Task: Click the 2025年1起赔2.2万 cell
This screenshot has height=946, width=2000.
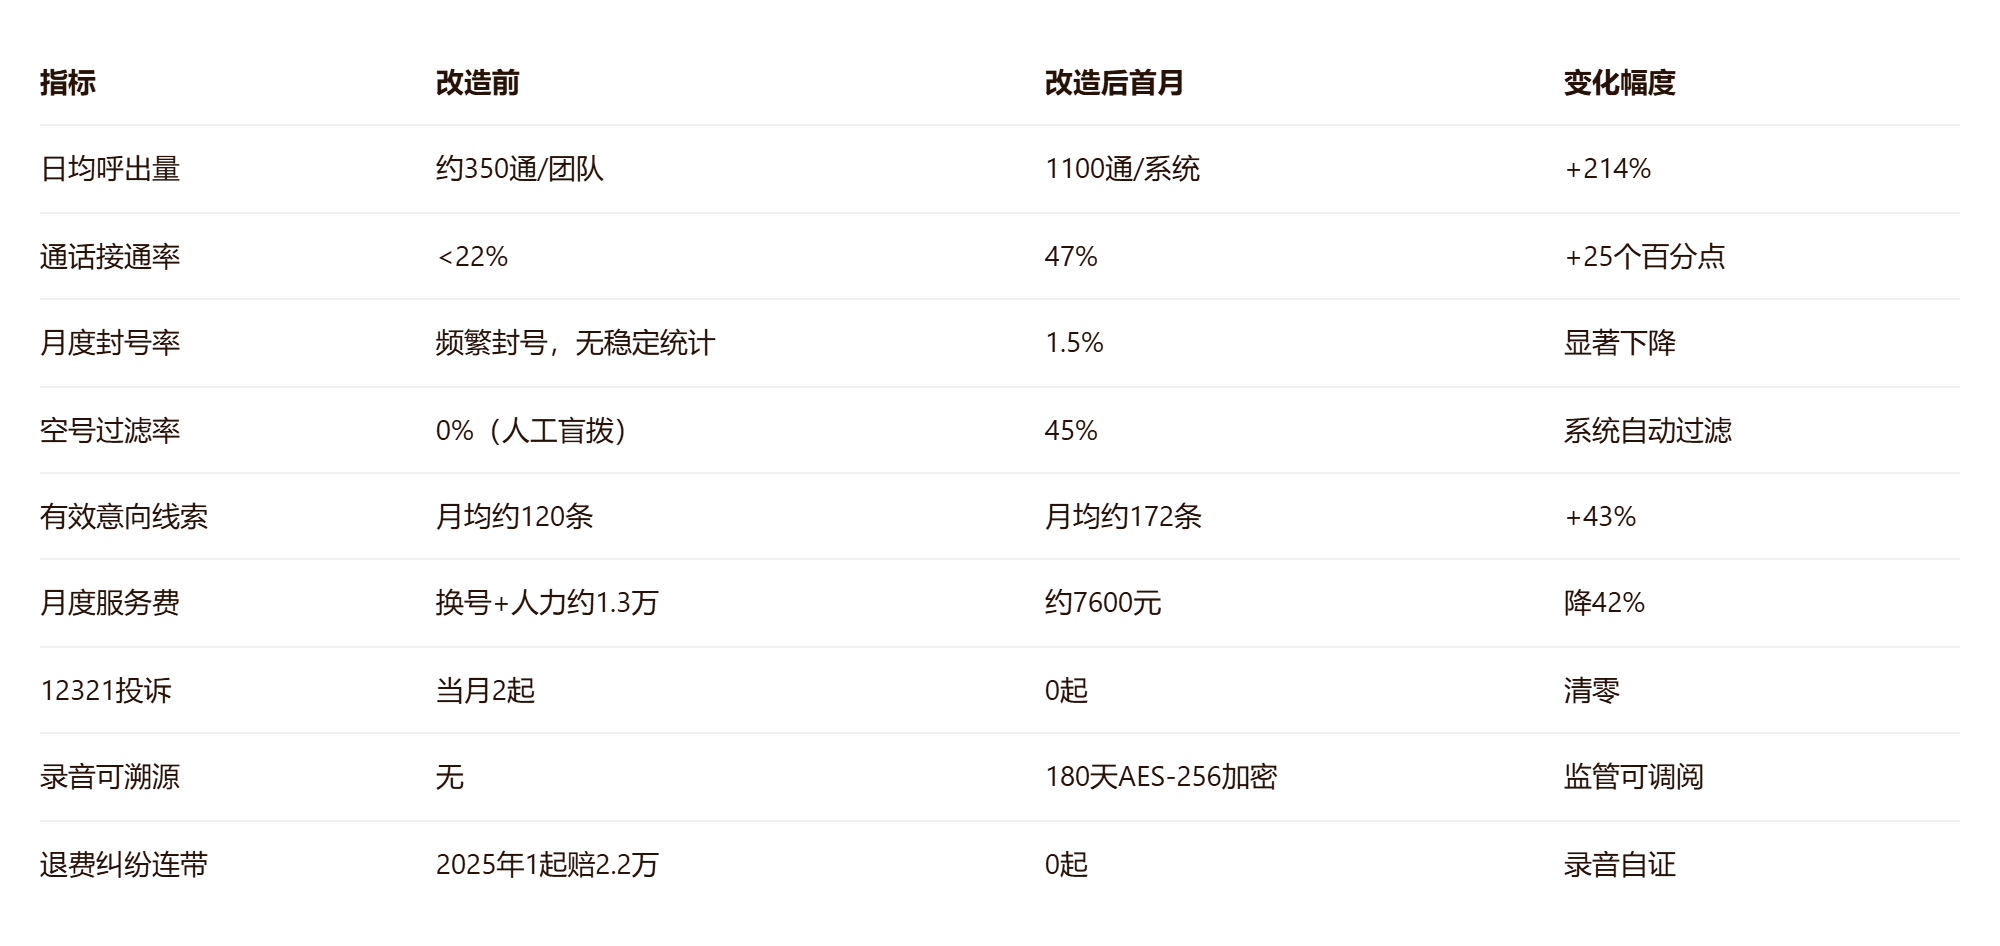Action: 547,865
